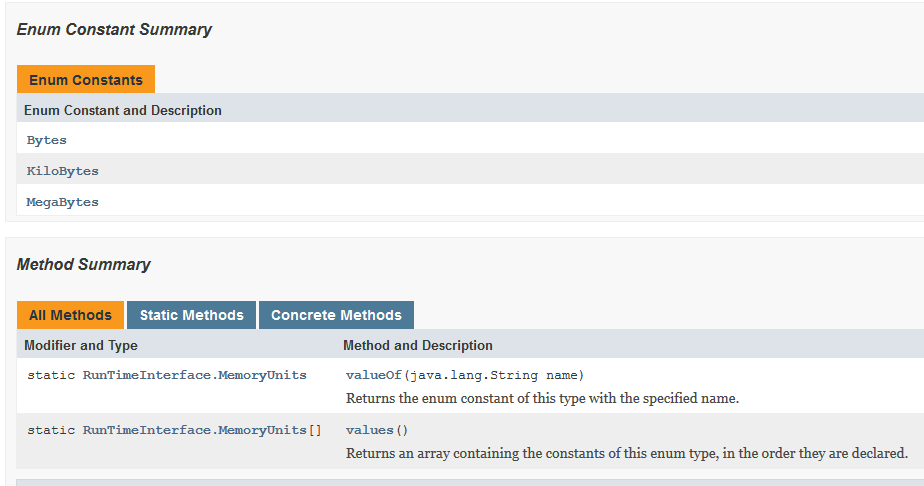Click the valueOf description sentence about the specified name

pos(542,398)
